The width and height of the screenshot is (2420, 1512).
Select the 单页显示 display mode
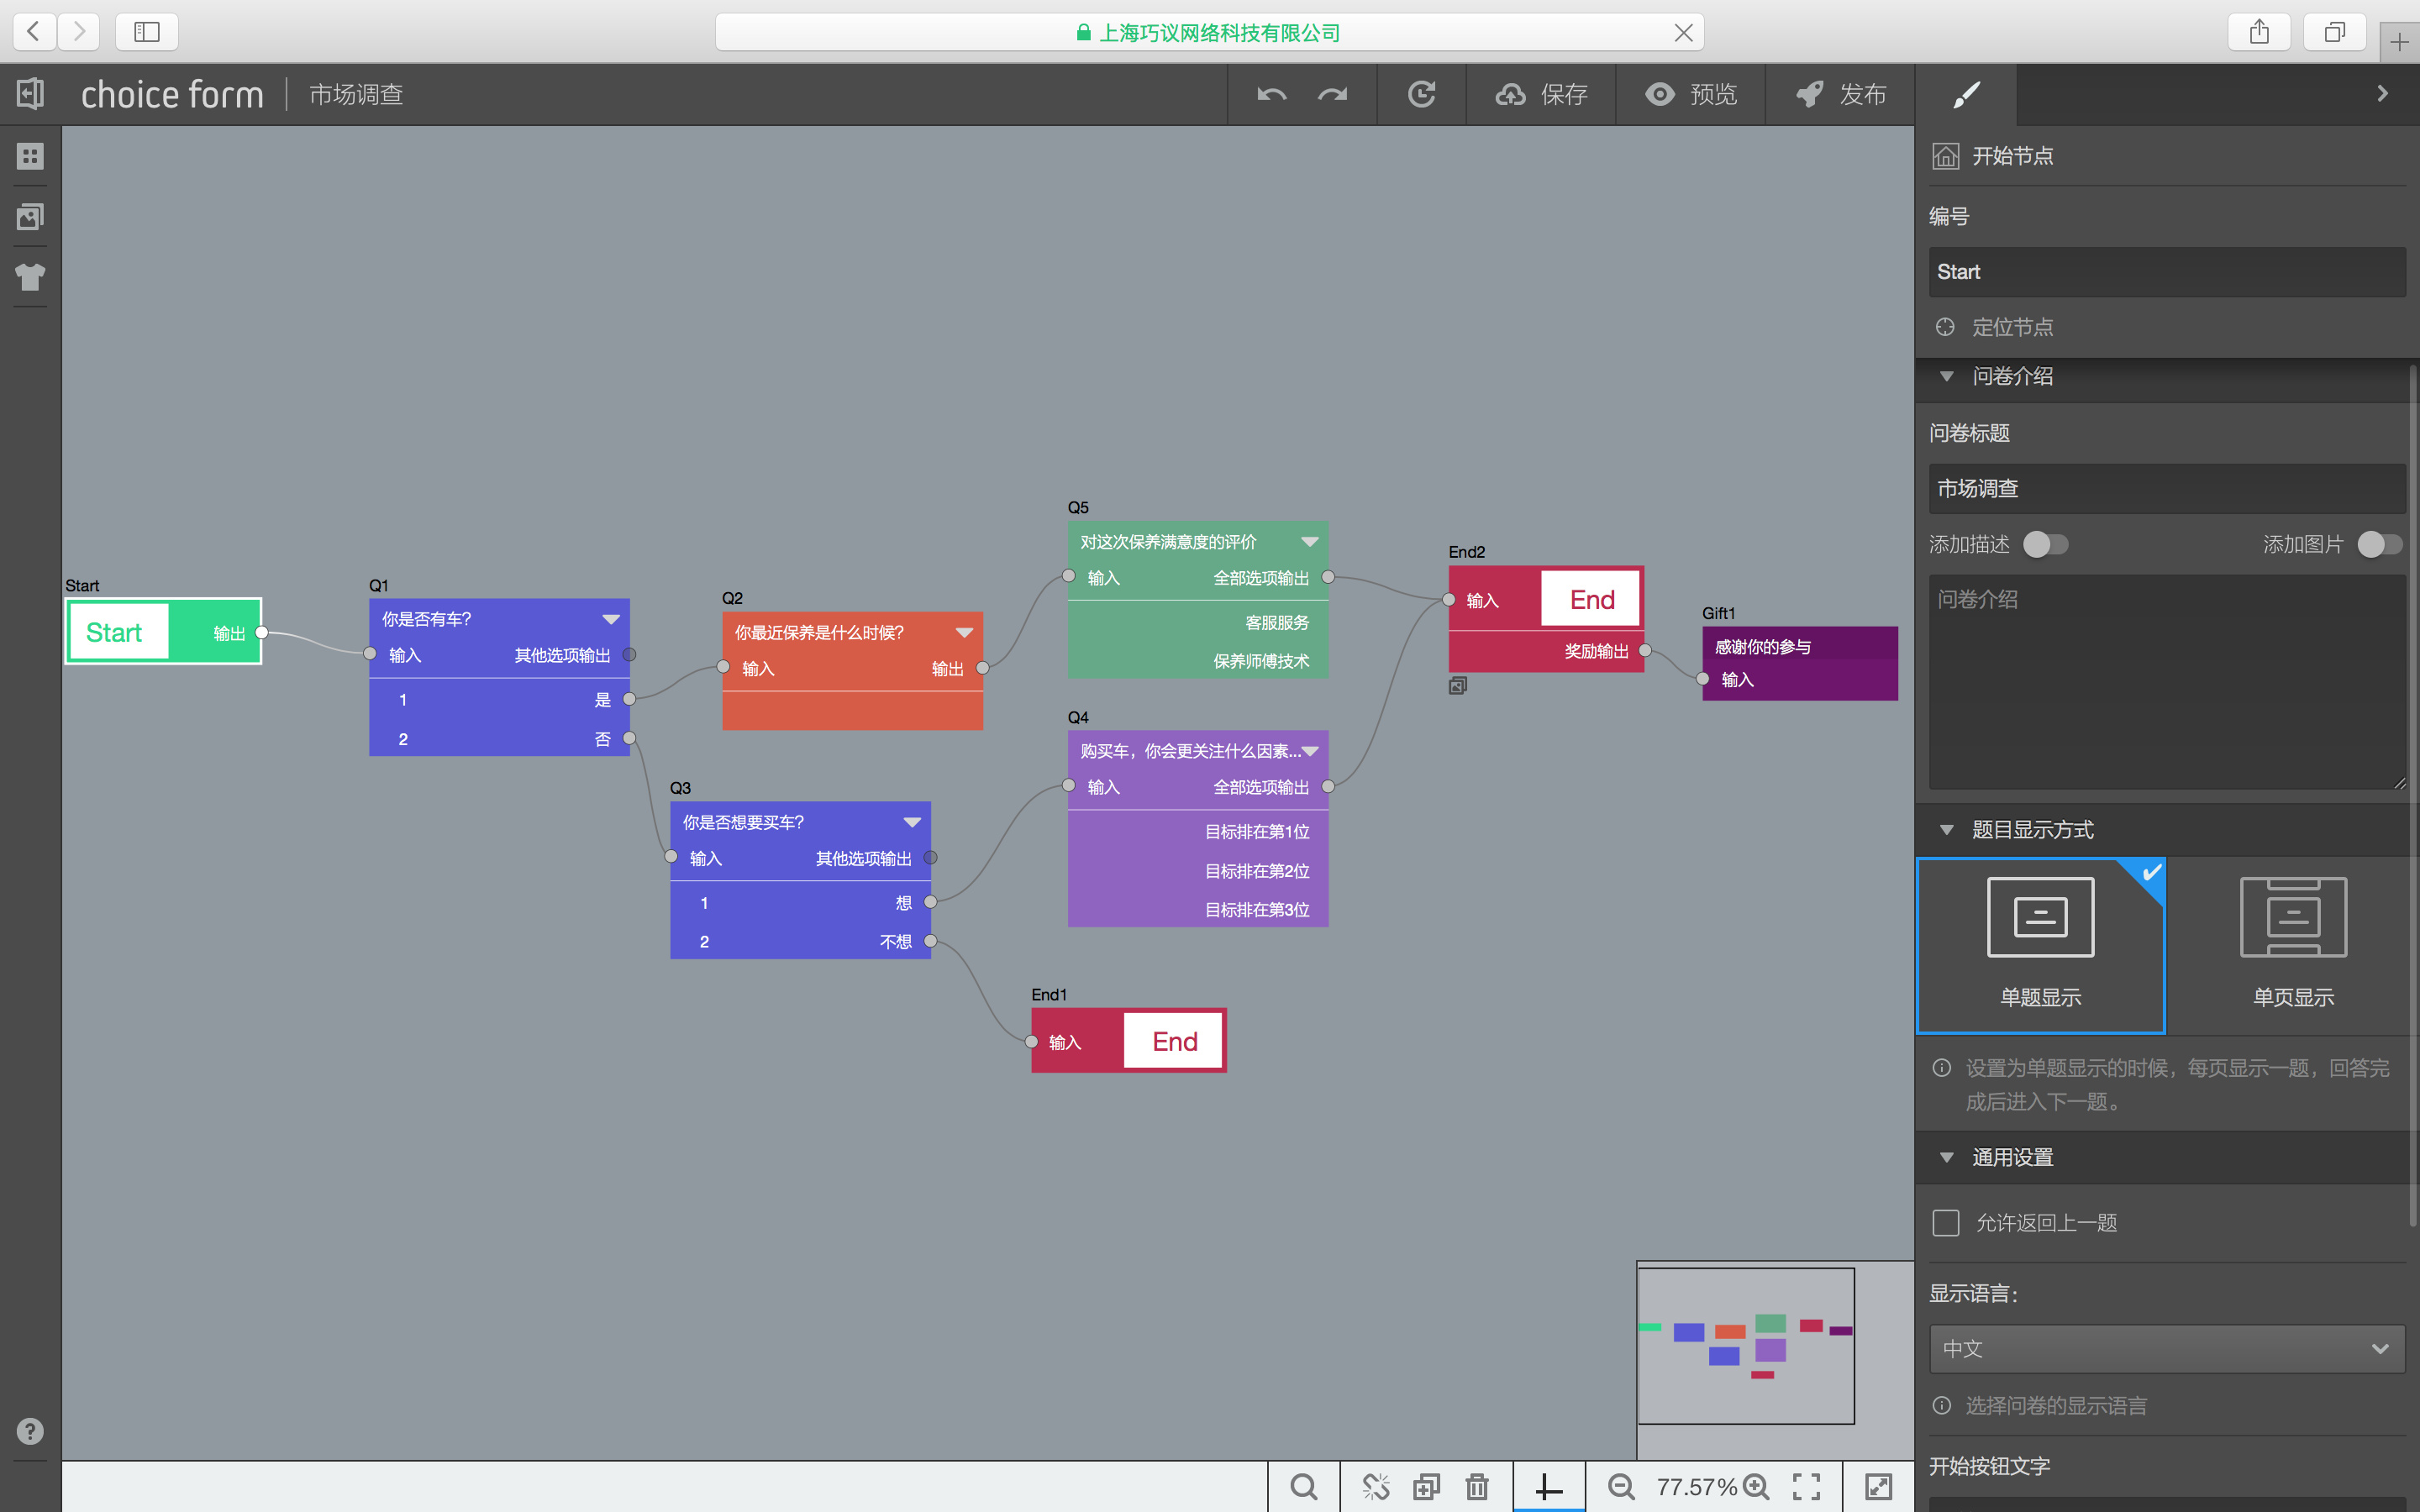pyautogui.click(x=2293, y=943)
